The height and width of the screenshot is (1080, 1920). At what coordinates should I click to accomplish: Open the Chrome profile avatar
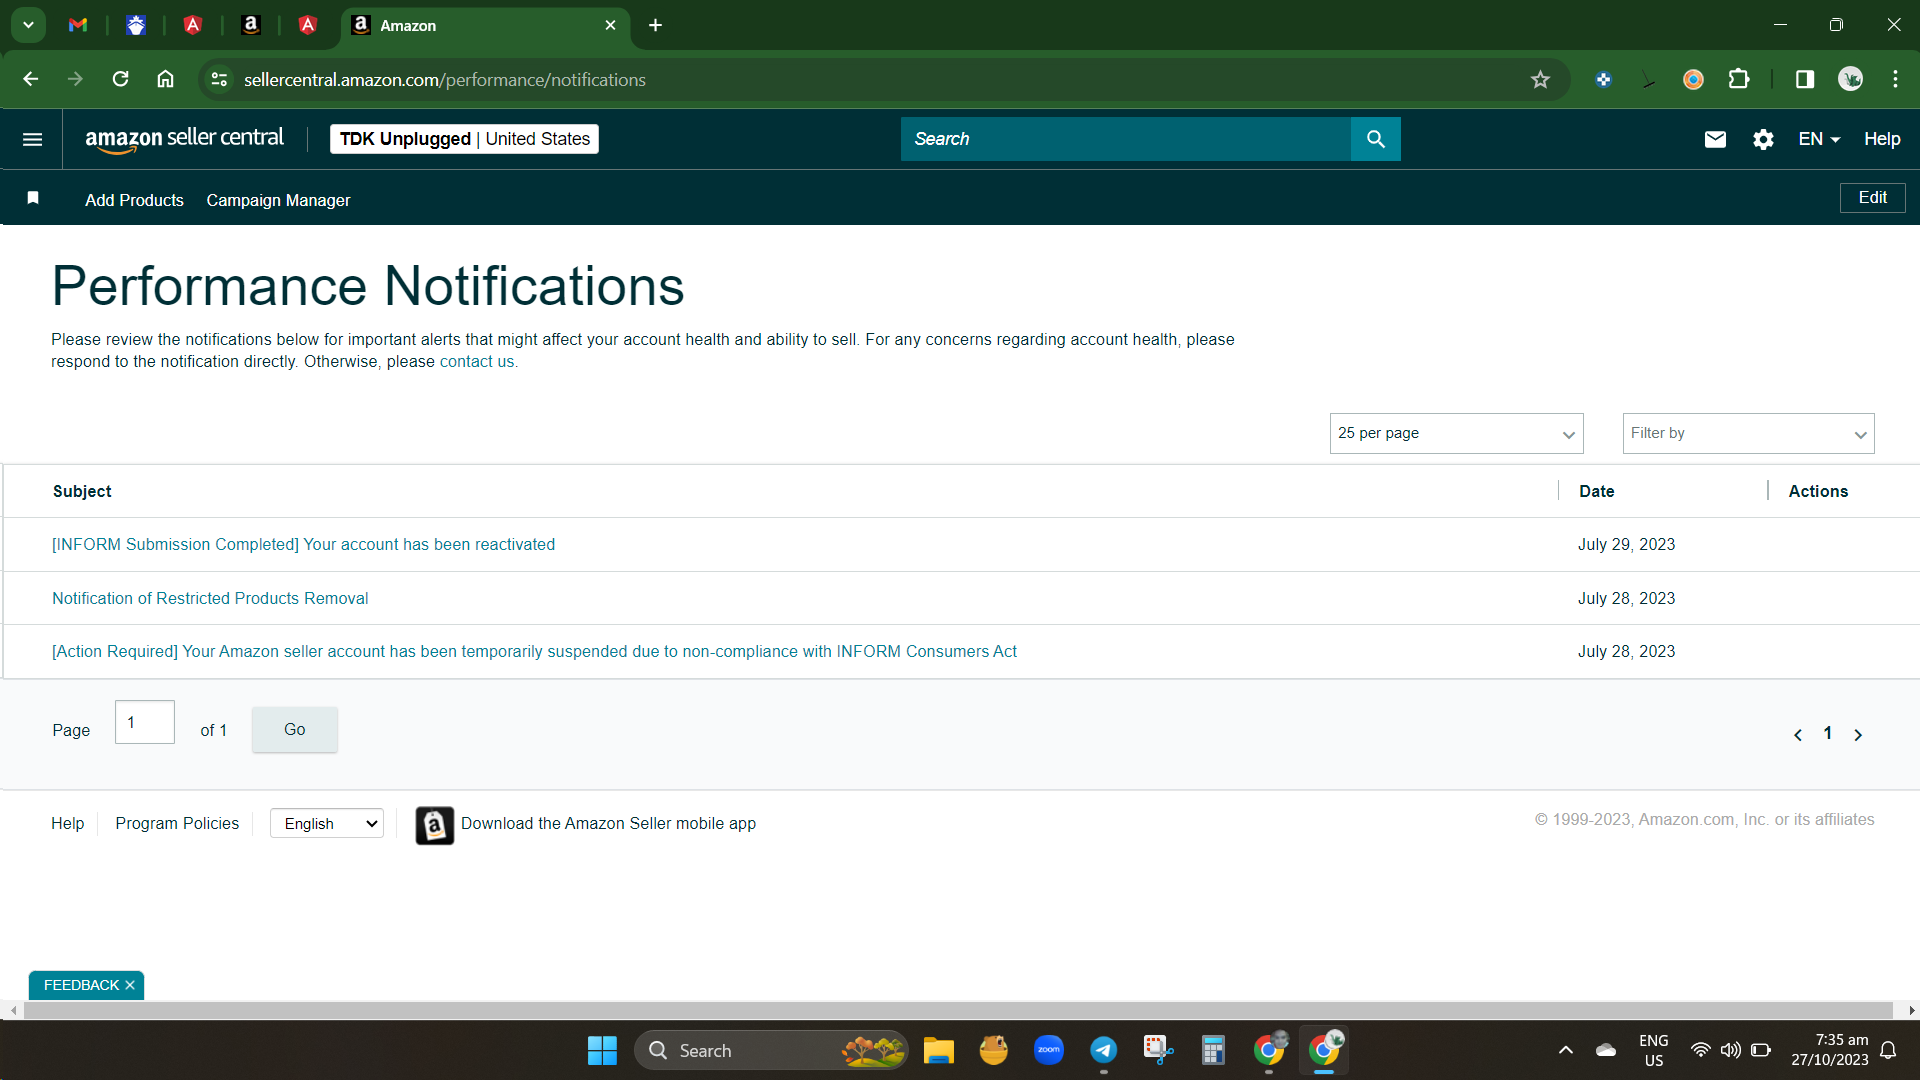[x=1850, y=79]
